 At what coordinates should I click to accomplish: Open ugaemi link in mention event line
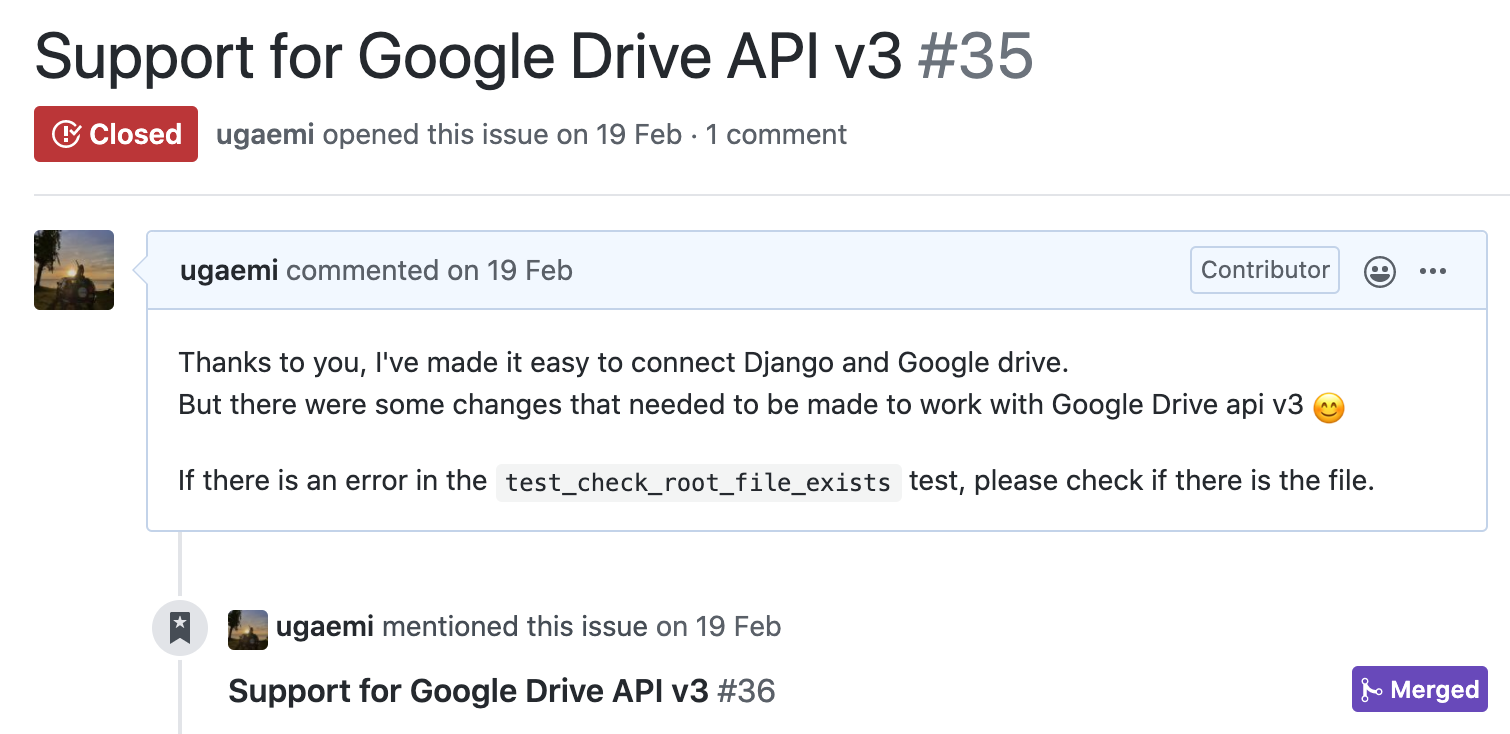click(325, 627)
